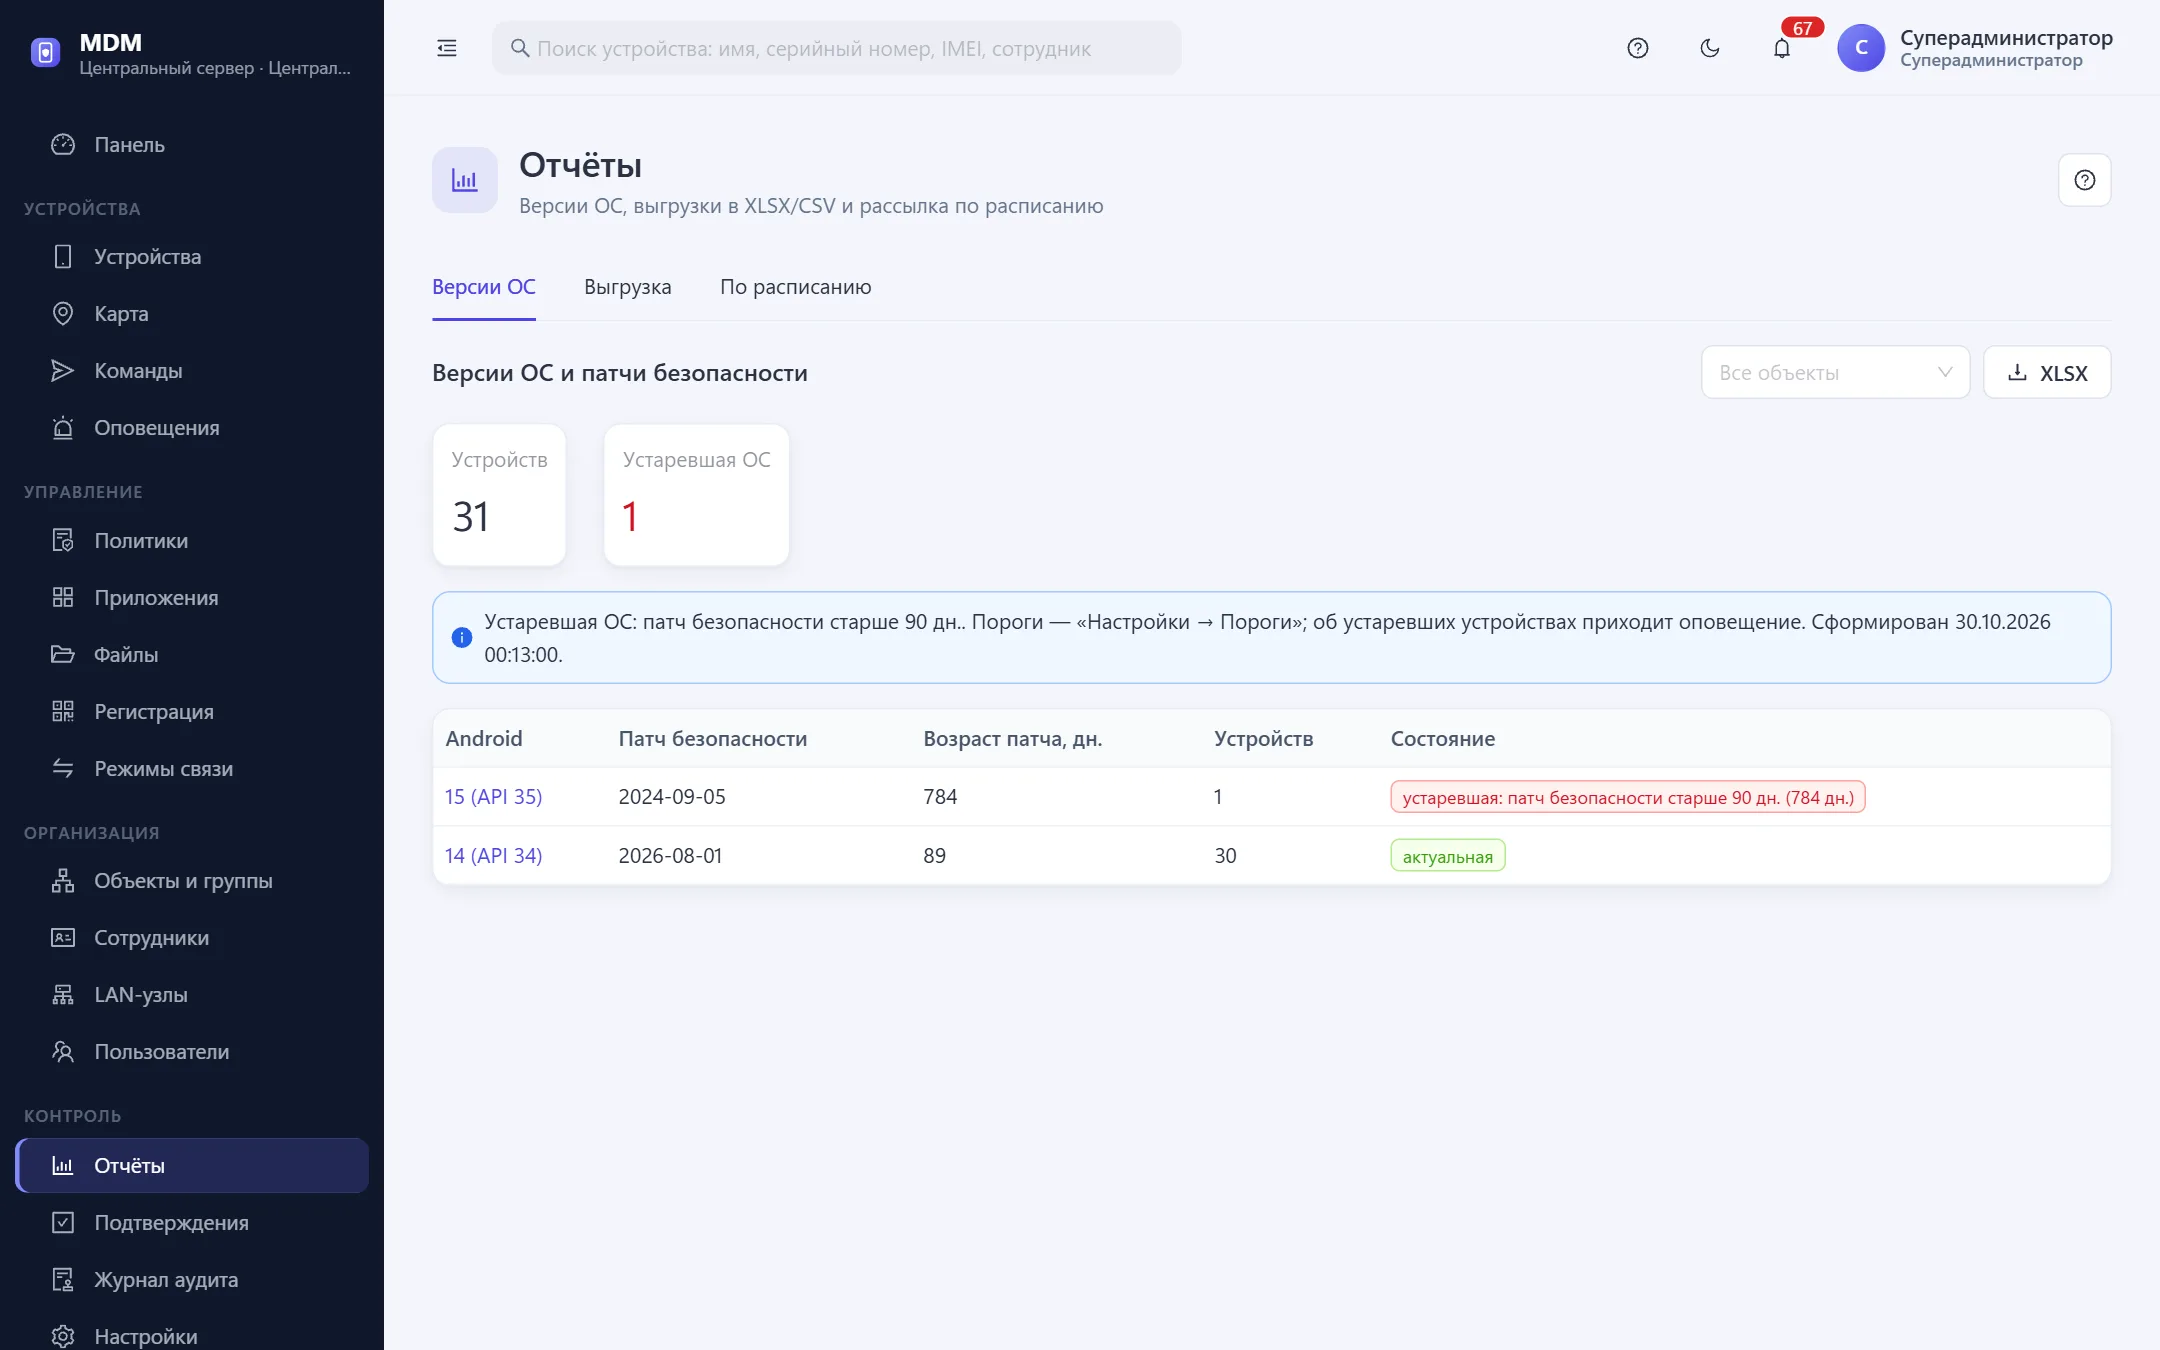Click the green актуальная status badge
2160x1350 pixels.
coord(1448,856)
